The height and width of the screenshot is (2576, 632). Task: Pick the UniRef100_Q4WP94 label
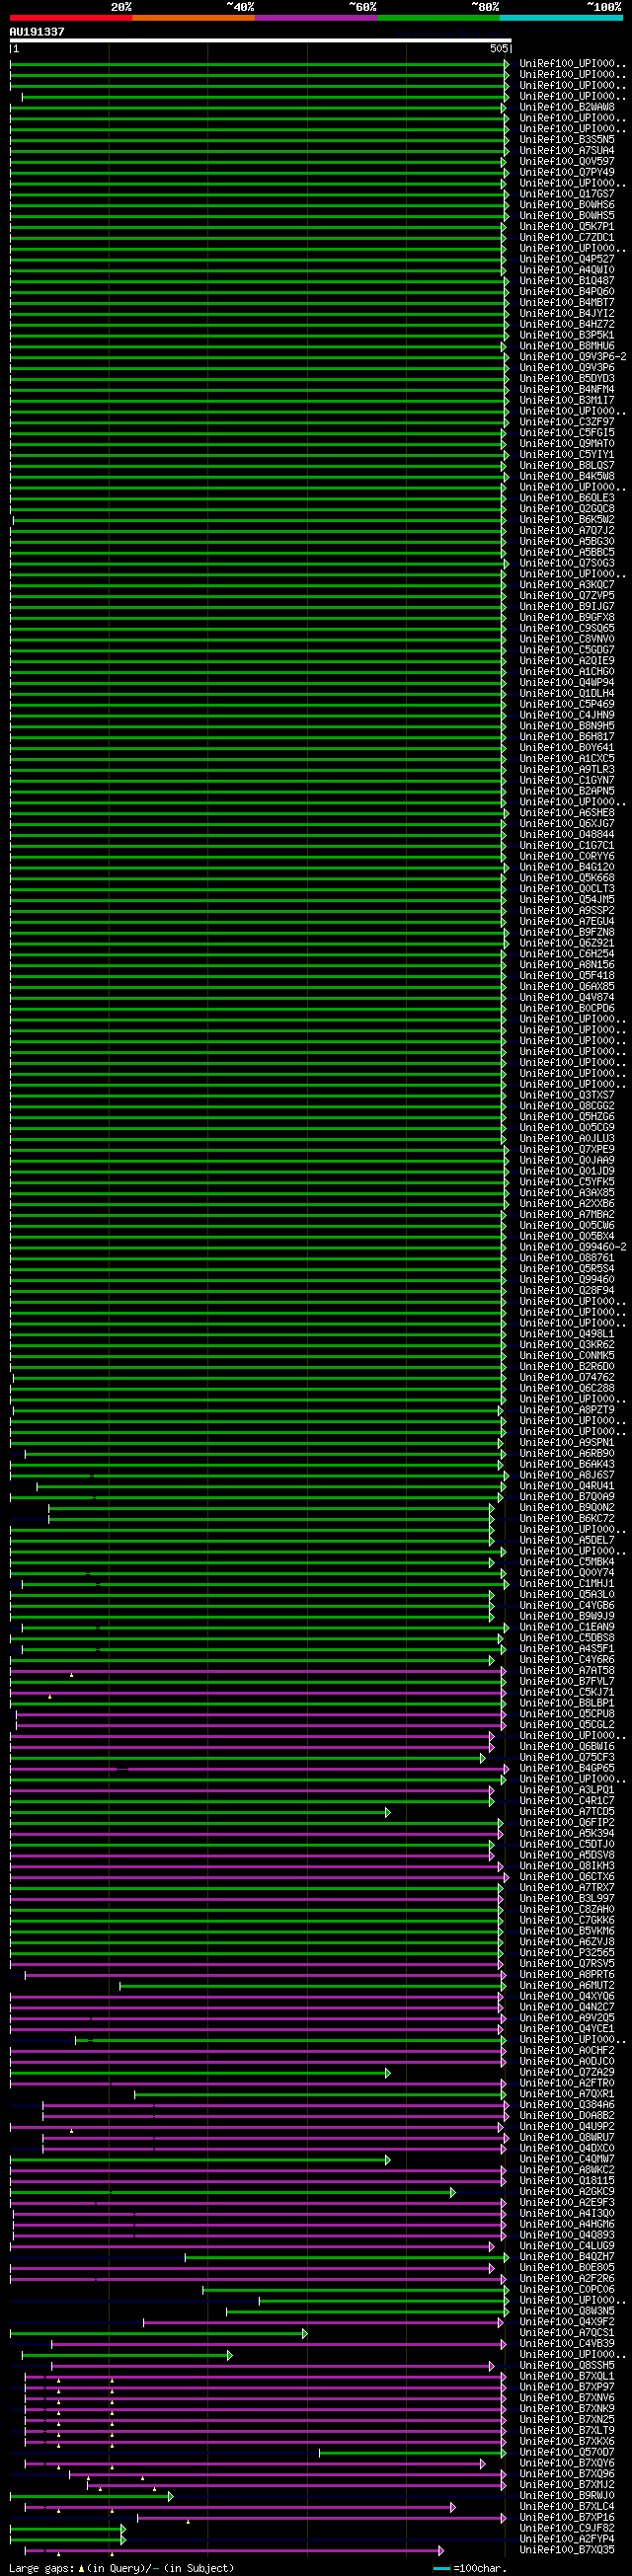(x=567, y=683)
